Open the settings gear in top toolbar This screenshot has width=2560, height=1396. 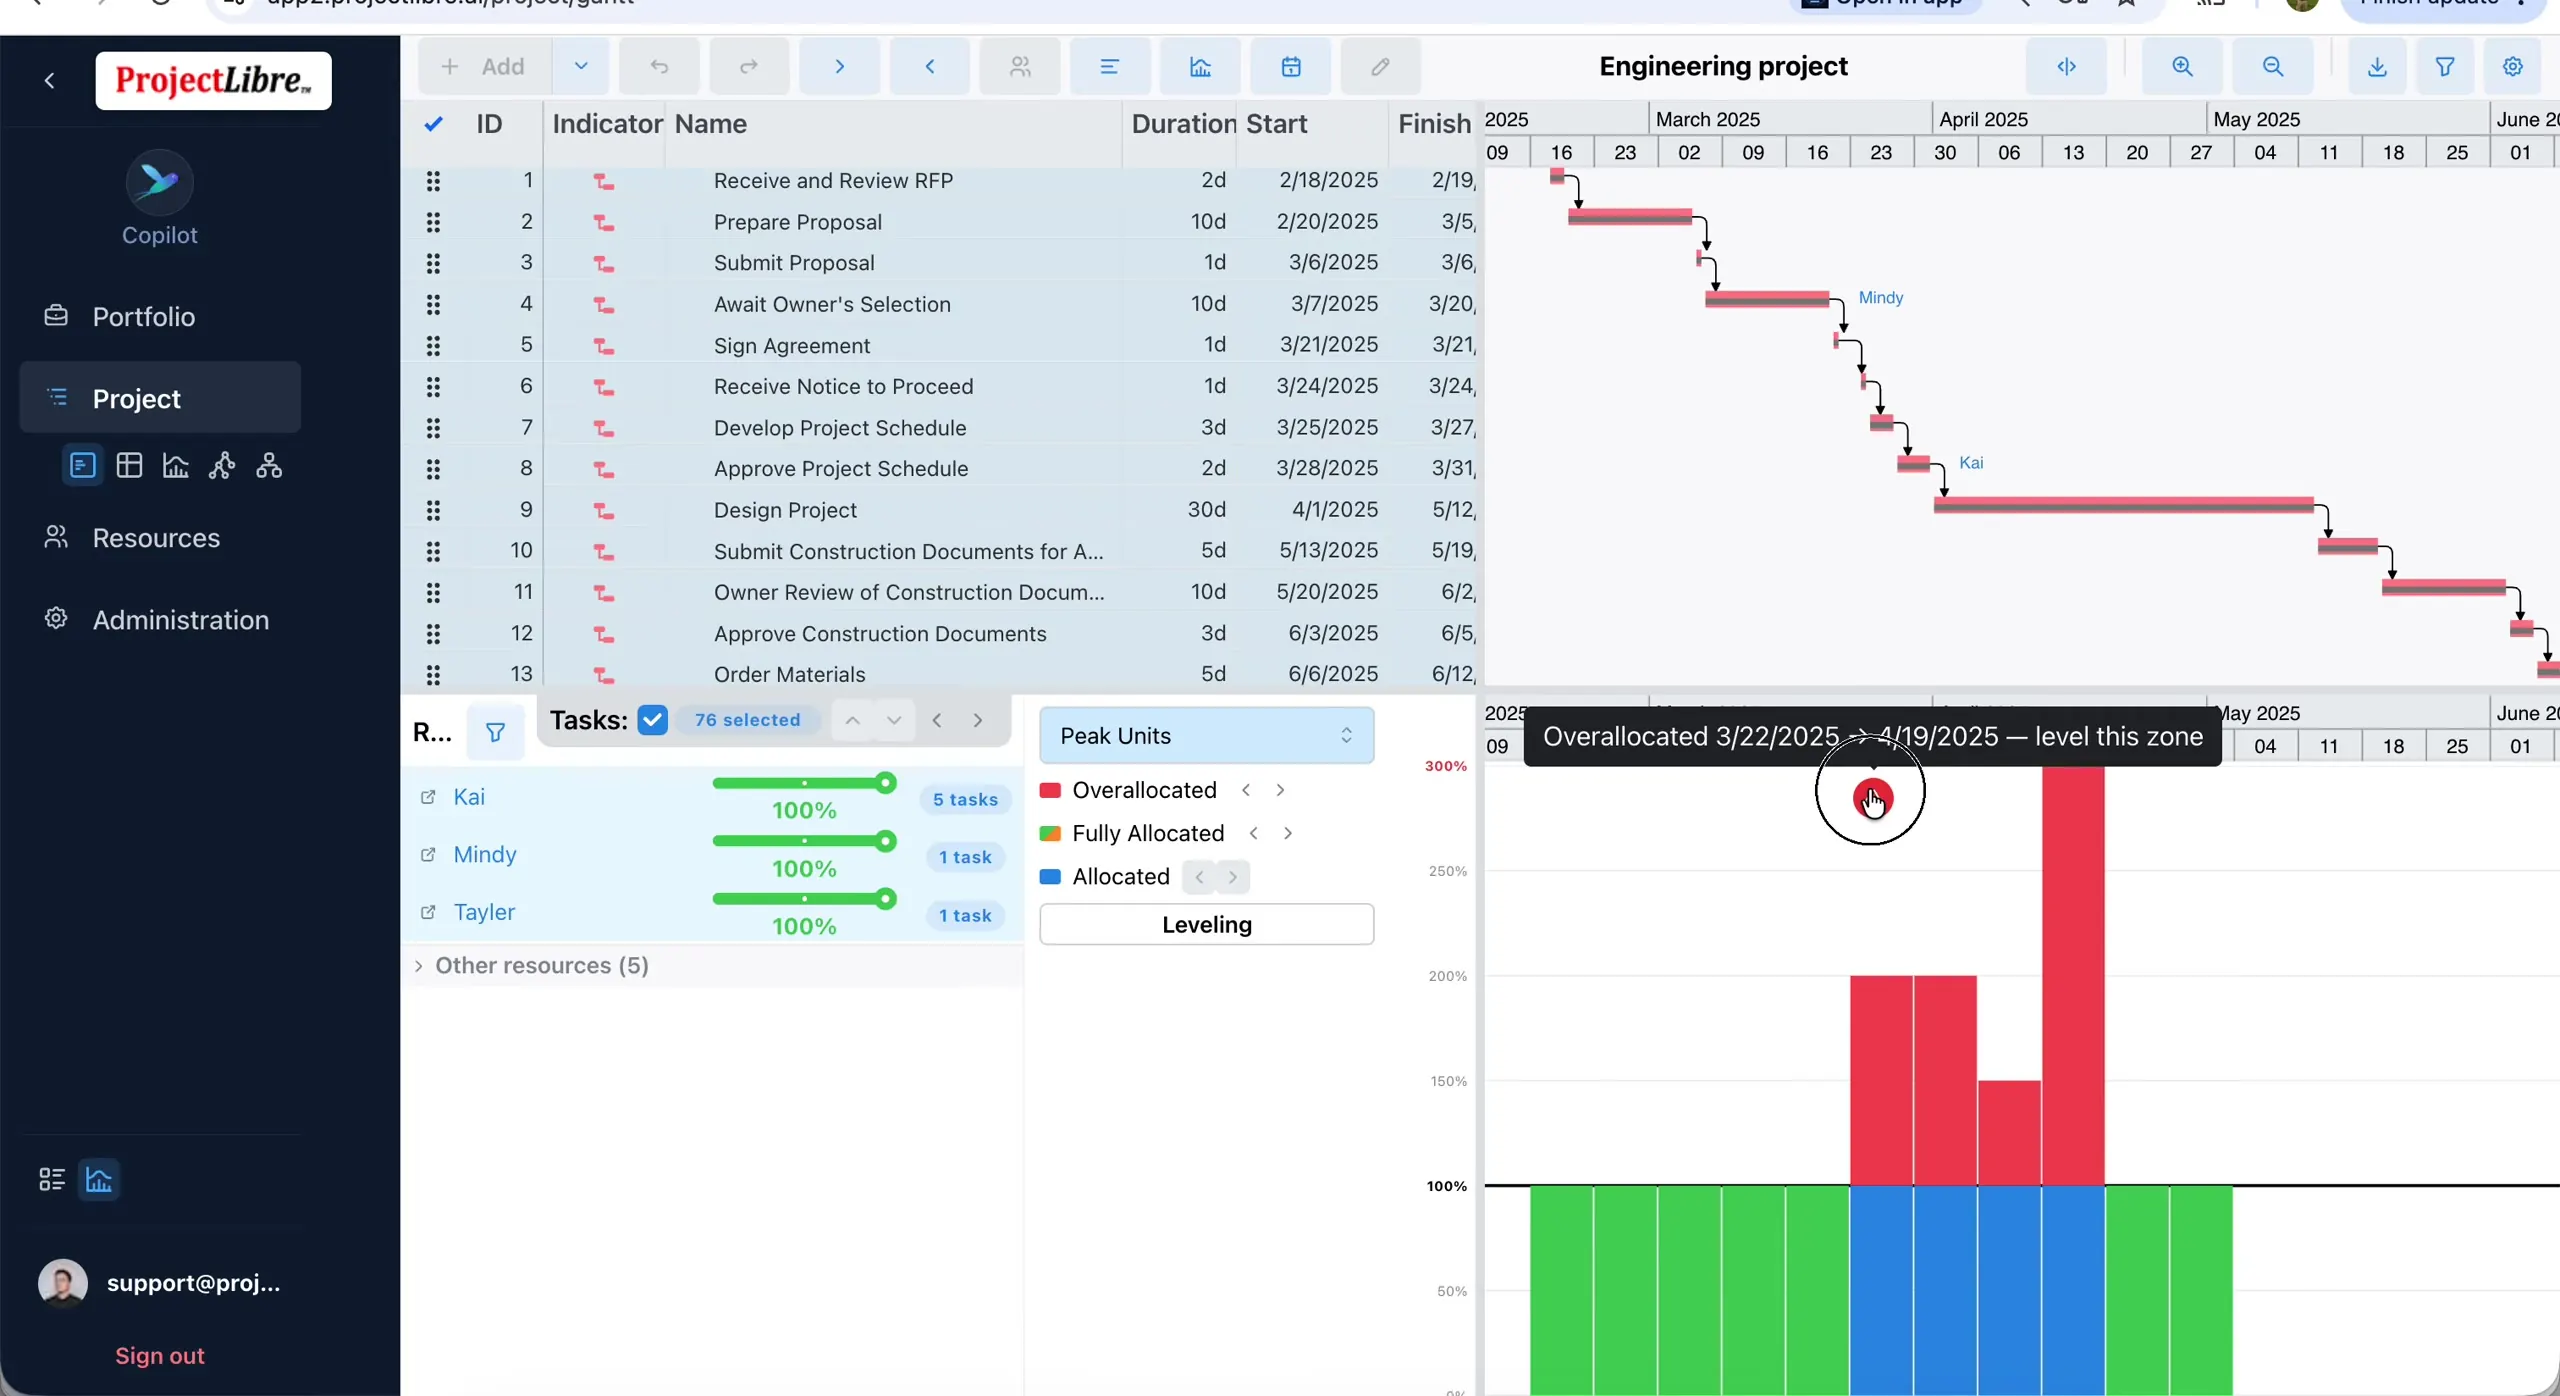(x=2512, y=66)
